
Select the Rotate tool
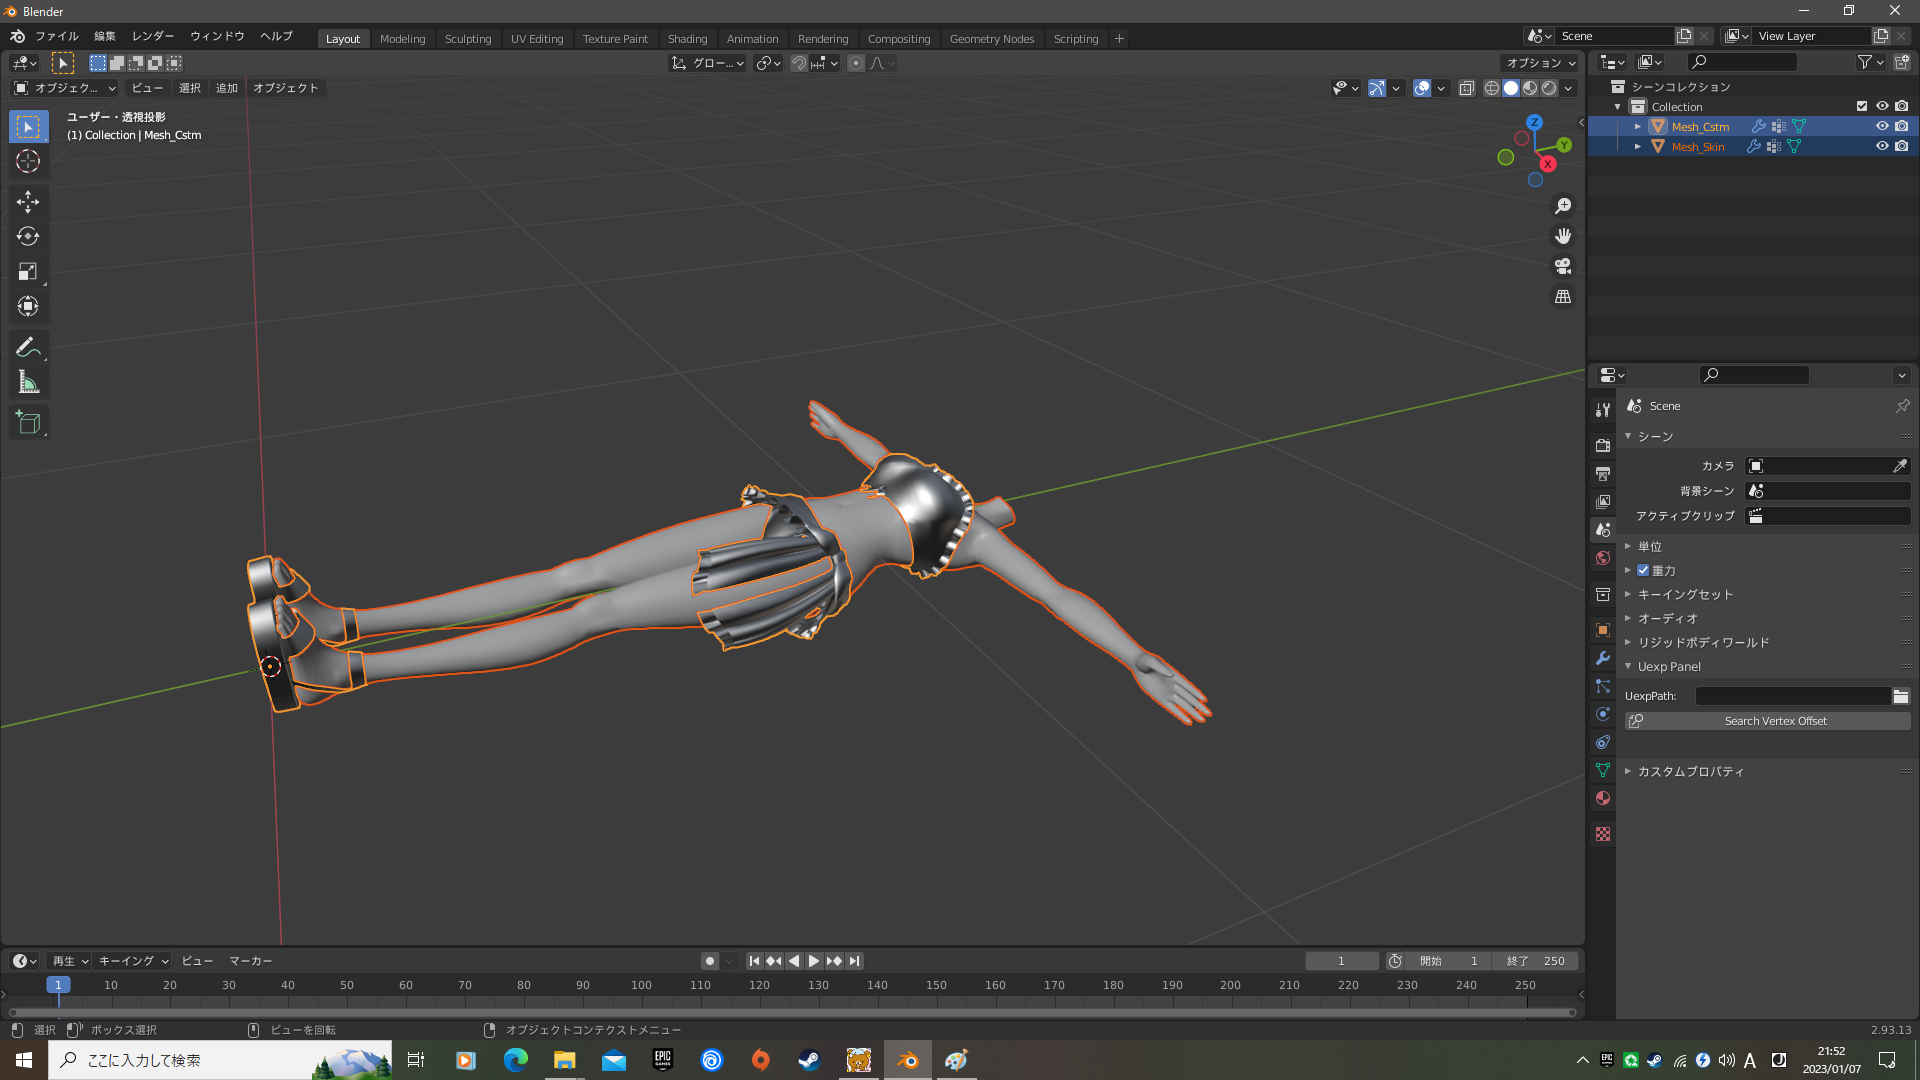tap(28, 237)
